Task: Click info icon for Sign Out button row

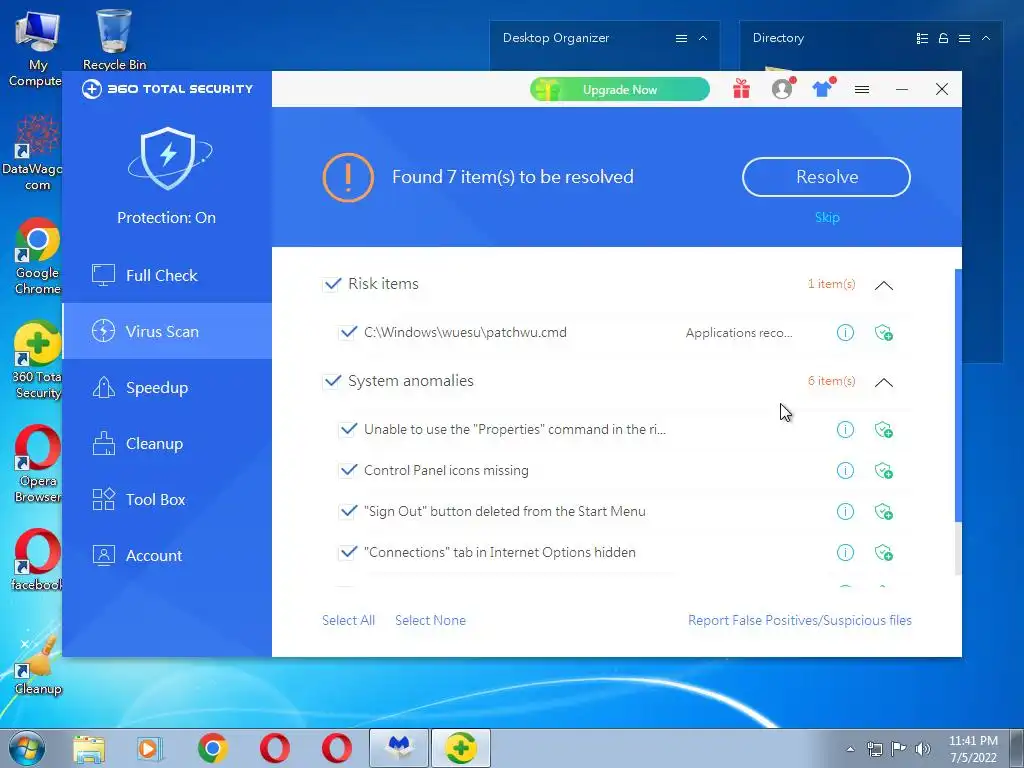Action: (845, 511)
